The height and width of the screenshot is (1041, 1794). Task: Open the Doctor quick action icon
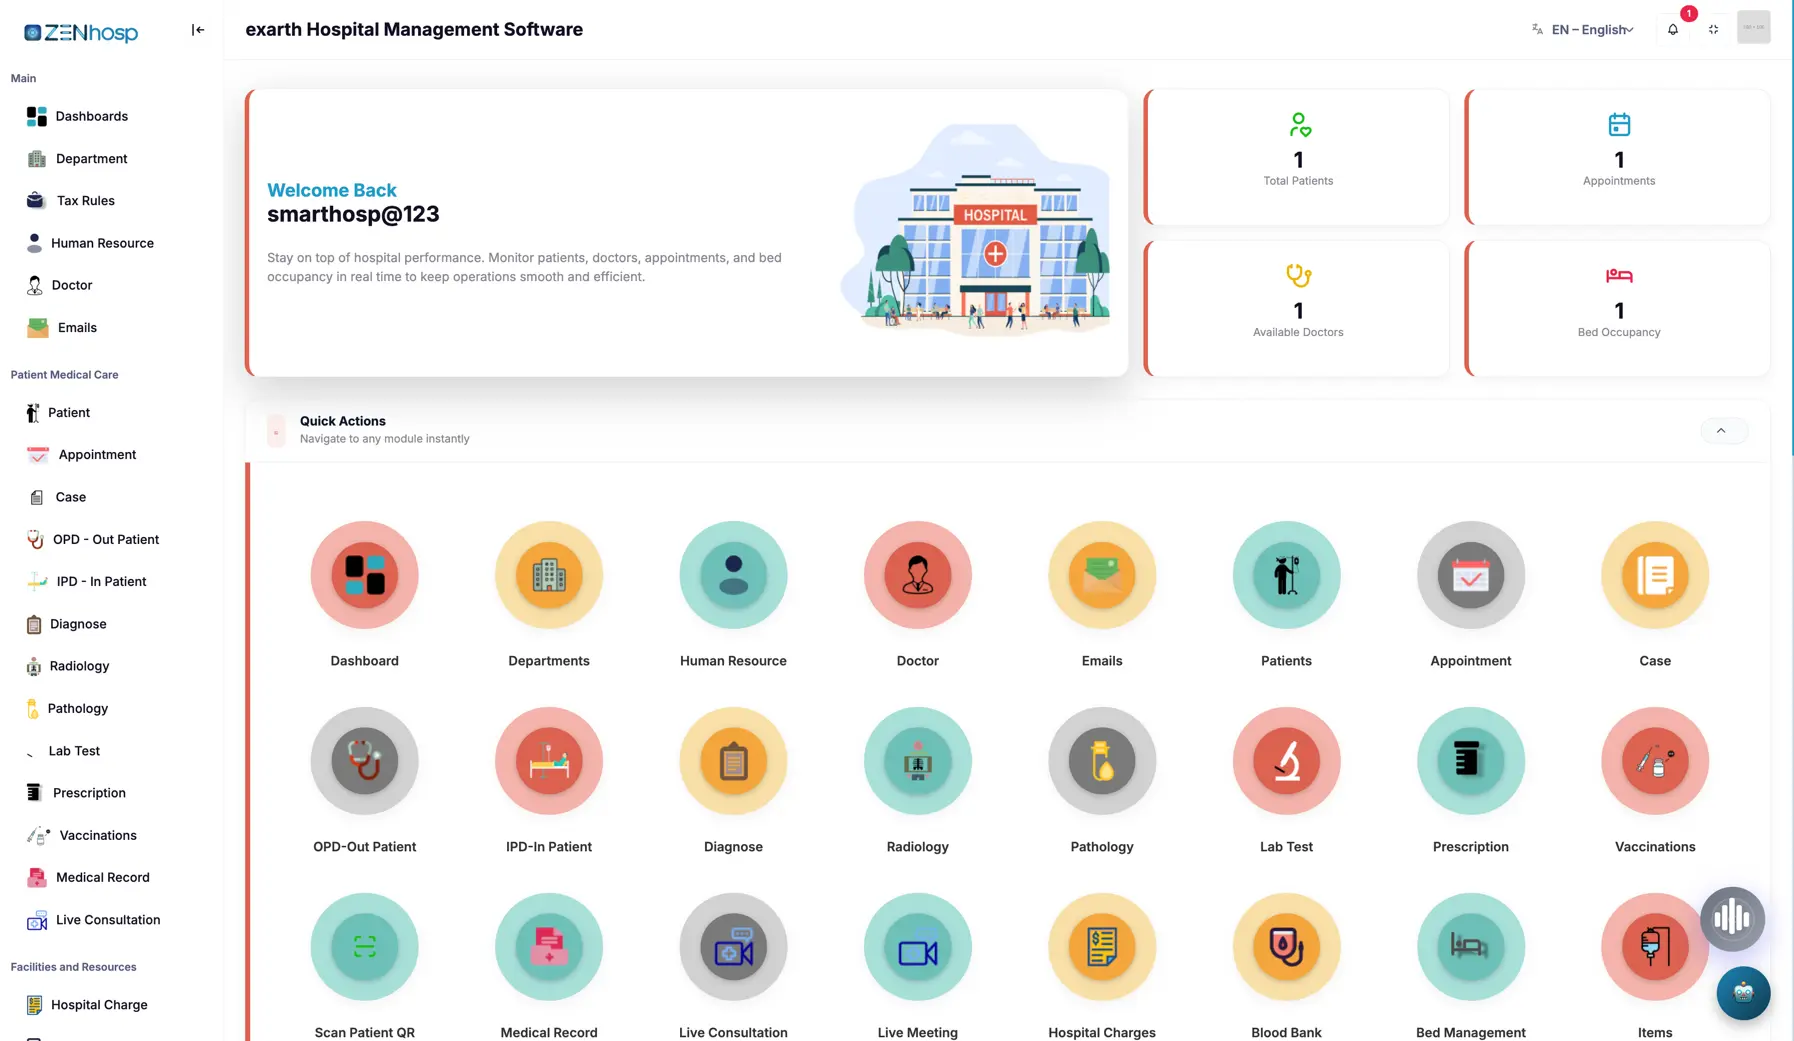pos(918,575)
